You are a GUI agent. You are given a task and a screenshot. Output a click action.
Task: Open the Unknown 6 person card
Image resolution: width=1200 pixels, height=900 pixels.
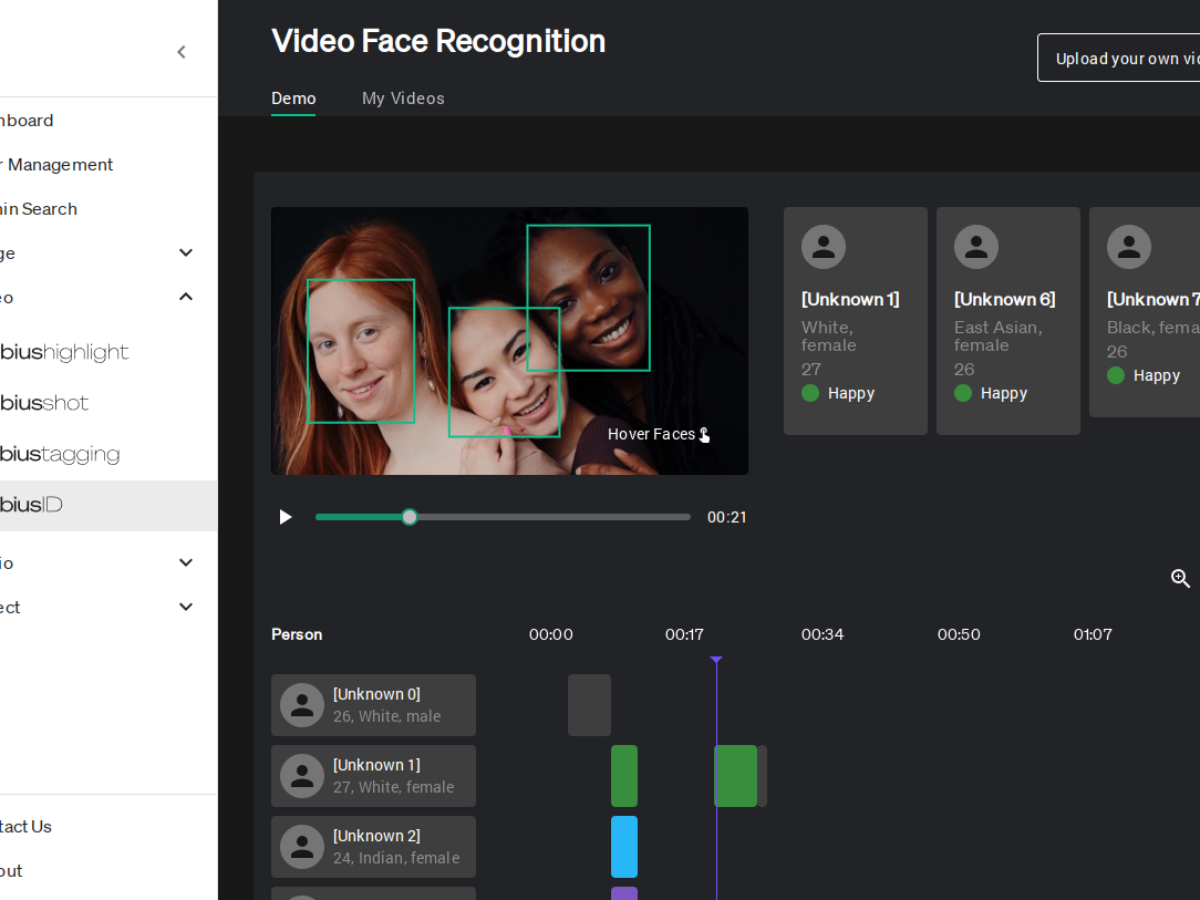point(1008,321)
